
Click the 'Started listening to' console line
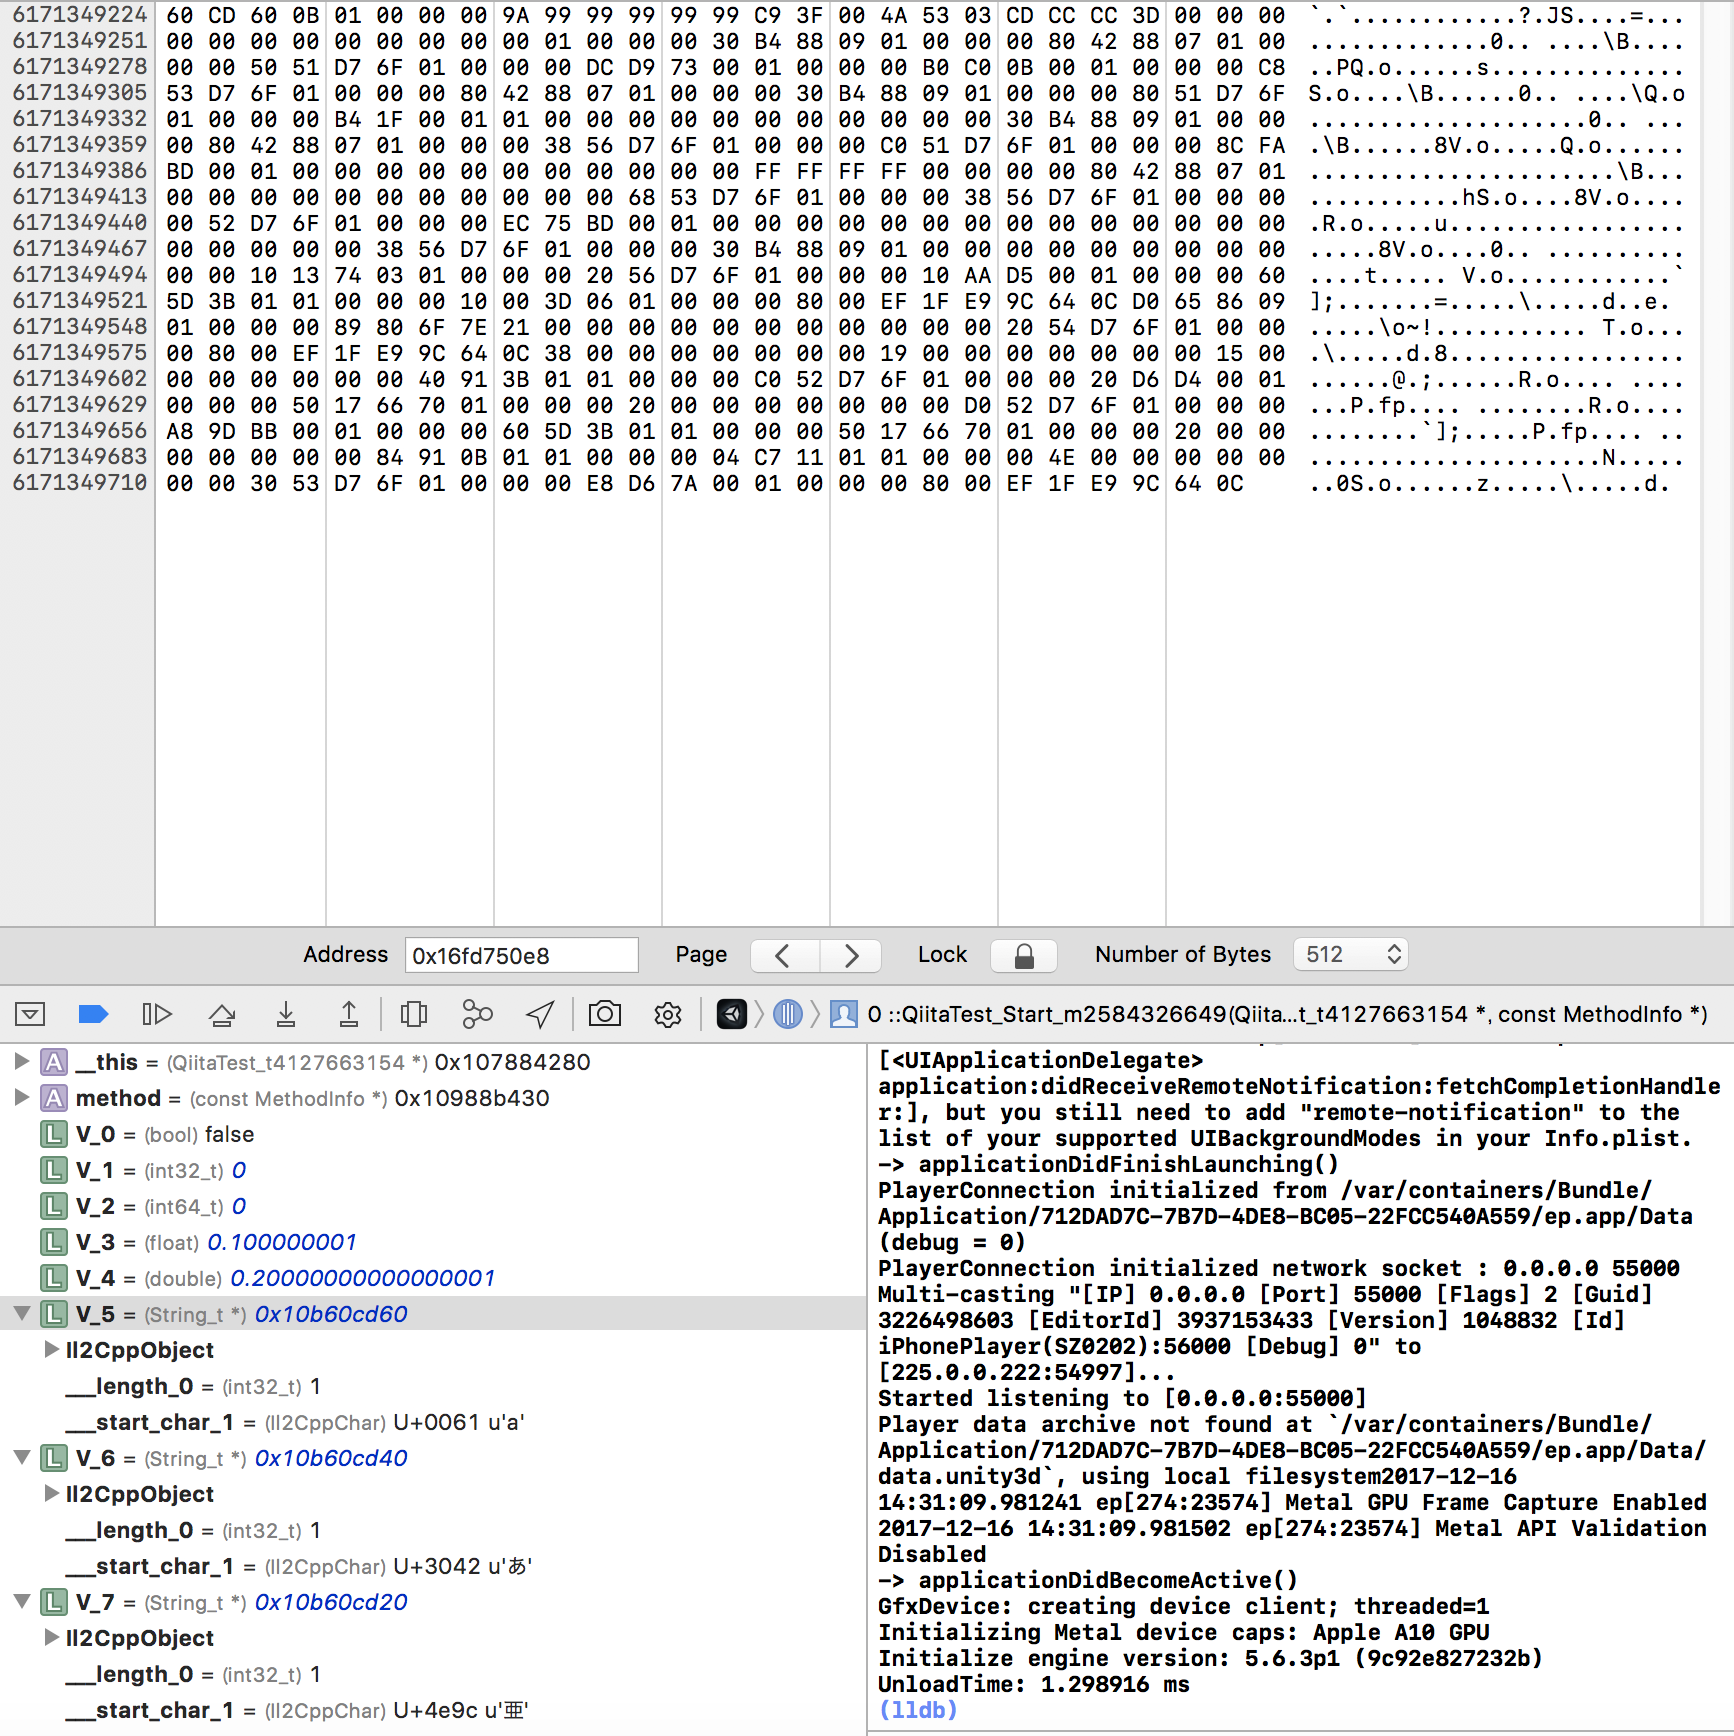point(1122,1398)
